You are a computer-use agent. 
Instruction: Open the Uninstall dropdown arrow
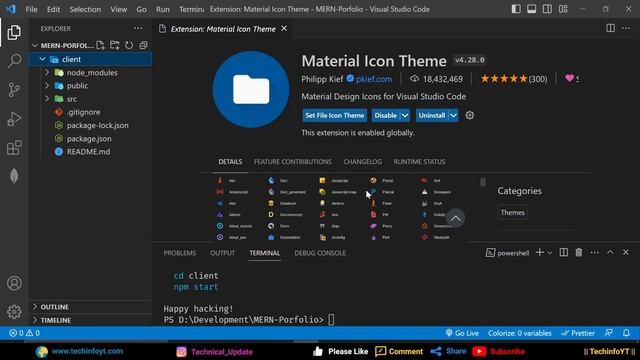pyautogui.click(x=453, y=116)
